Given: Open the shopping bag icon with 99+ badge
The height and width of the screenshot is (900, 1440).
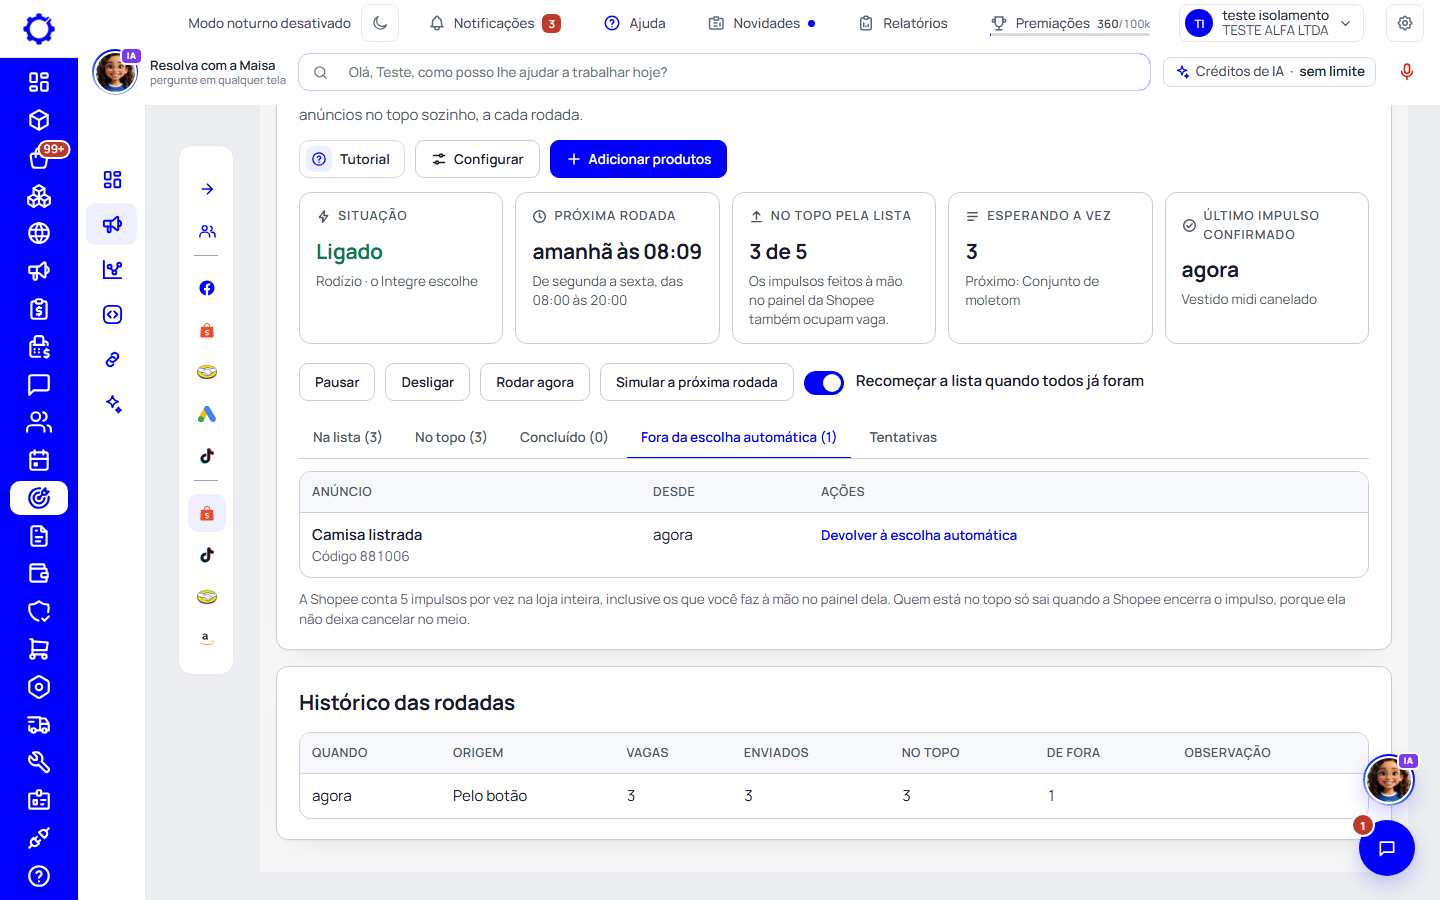Looking at the screenshot, I should (x=39, y=158).
